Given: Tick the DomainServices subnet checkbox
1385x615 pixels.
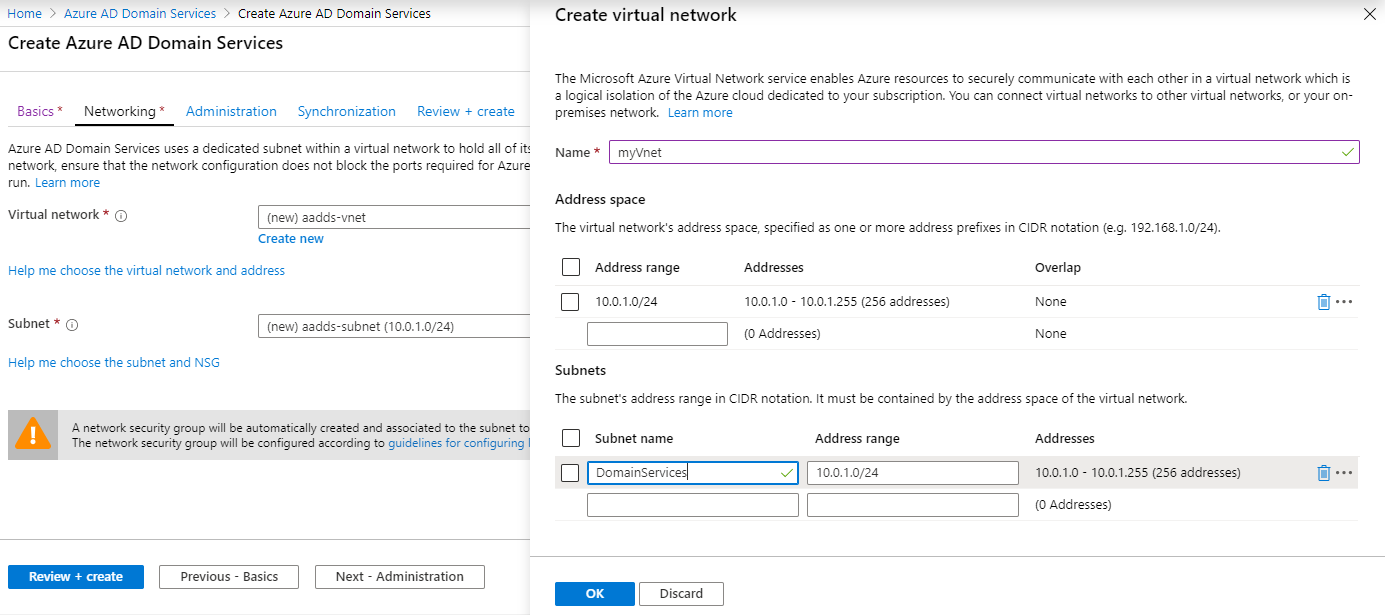Looking at the screenshot, I should pos(571,473).
